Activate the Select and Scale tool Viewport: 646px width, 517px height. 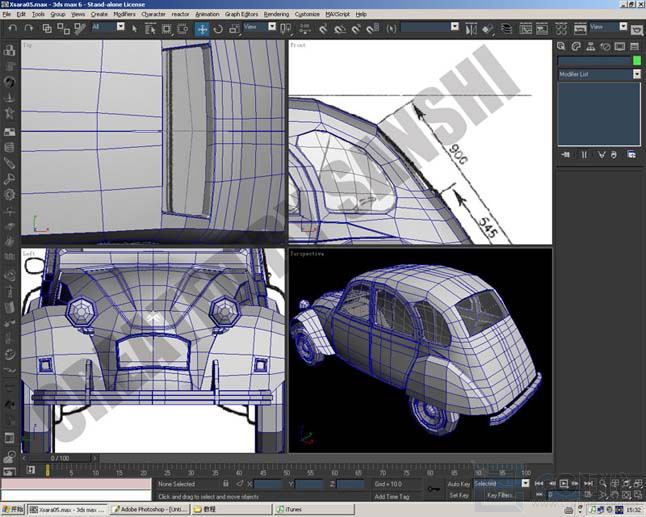[234, 29]
